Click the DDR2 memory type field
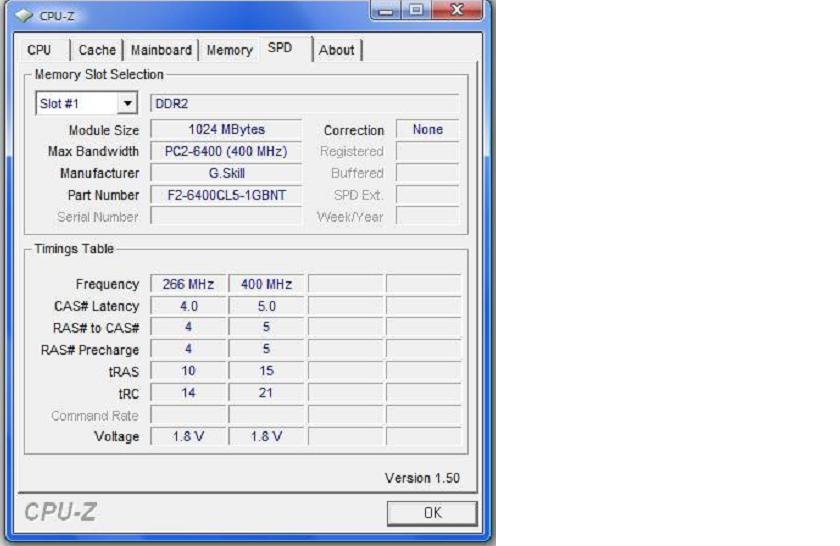This screenshot has height=546, width=840. (x=305, y=103)
